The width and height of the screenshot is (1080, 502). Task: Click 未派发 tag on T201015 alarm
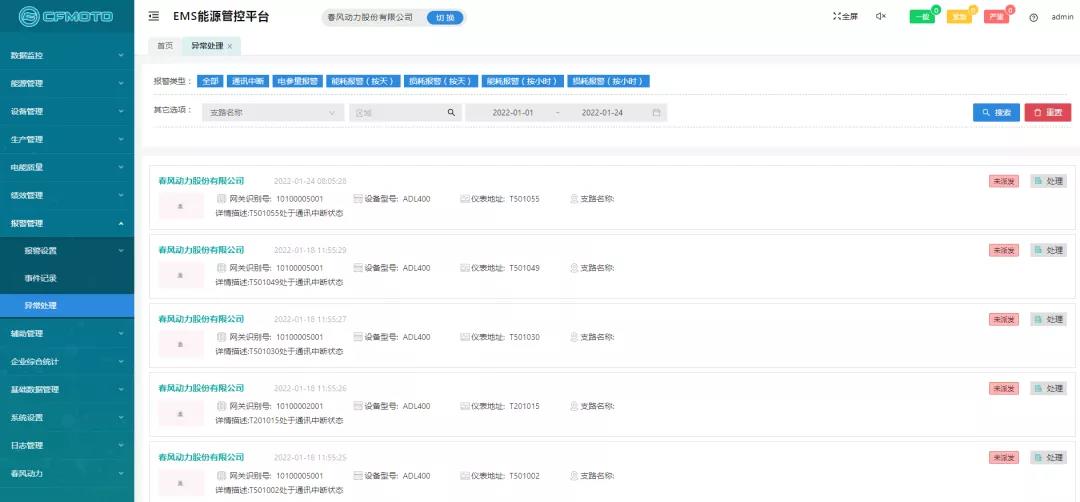[x=1004, y=388]
